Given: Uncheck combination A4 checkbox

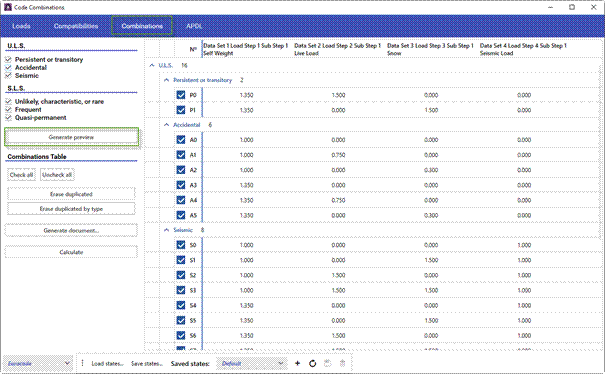Looking at the screenshot, I should (181, 200).
